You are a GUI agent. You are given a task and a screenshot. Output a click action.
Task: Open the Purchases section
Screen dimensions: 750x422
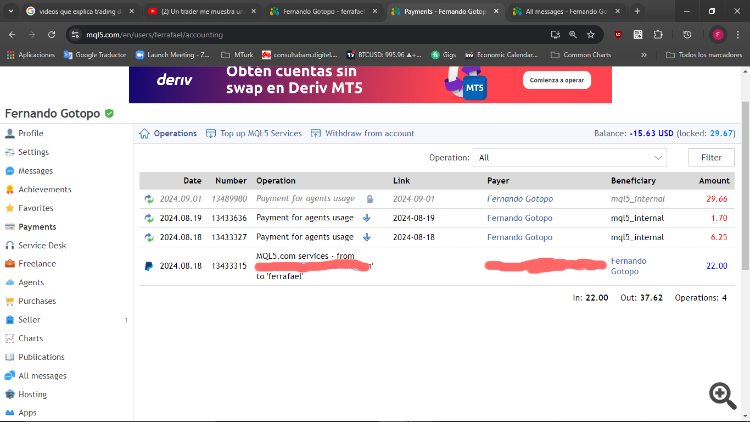click(37, 301)
